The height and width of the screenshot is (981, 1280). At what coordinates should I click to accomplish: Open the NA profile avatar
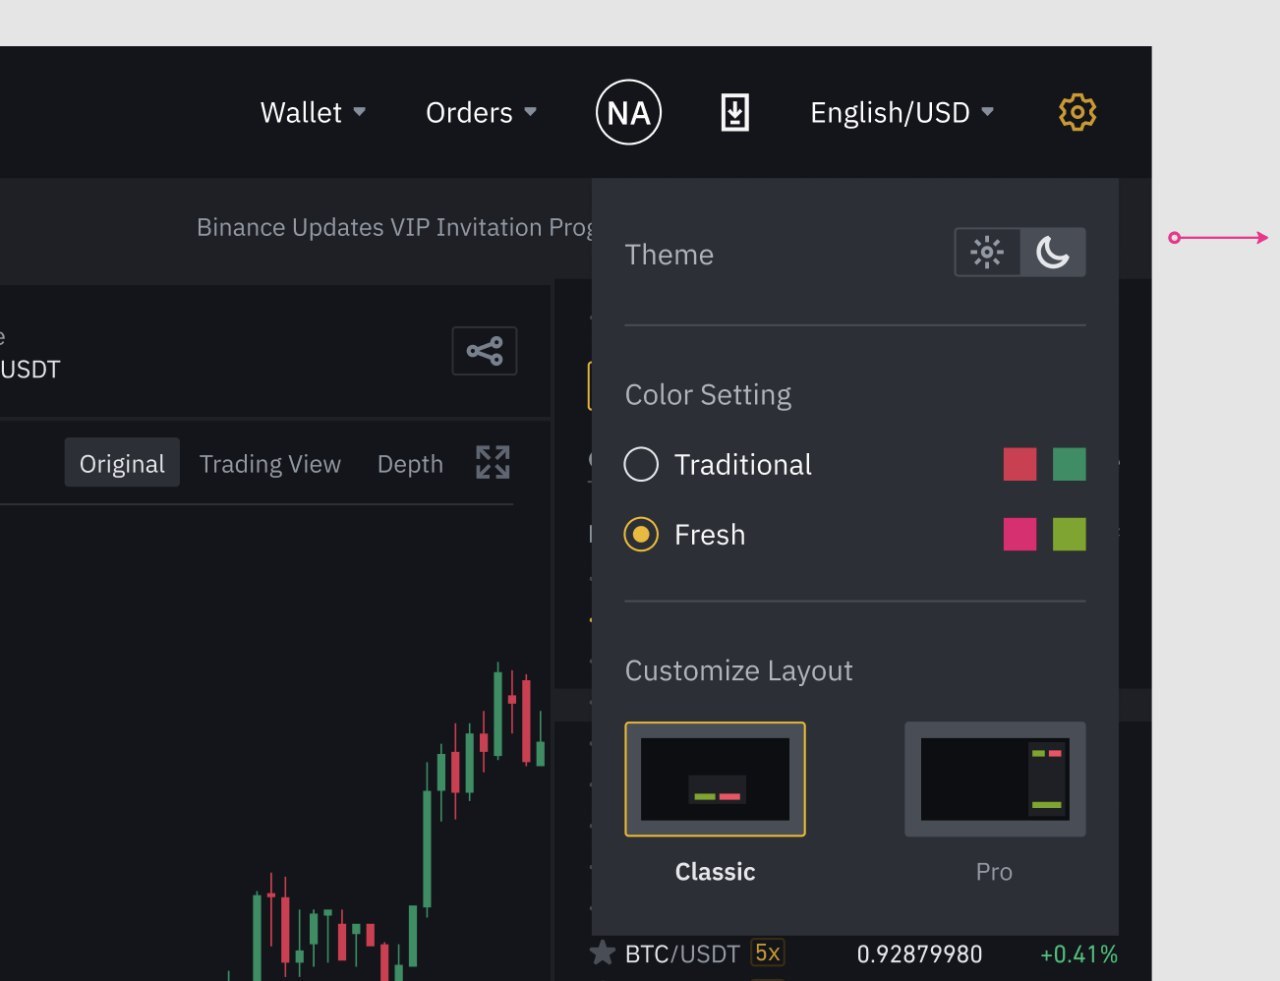point(628,112)
